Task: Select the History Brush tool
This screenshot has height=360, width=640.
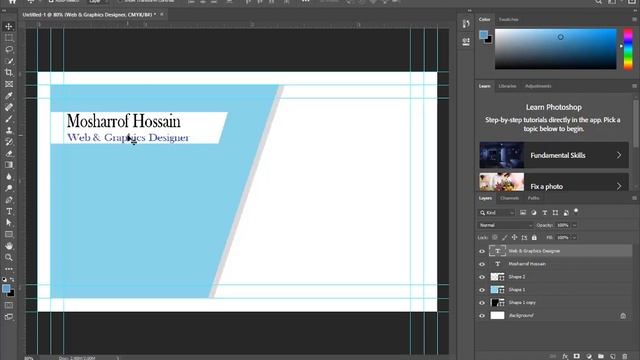Action: (x=9, y=142)
